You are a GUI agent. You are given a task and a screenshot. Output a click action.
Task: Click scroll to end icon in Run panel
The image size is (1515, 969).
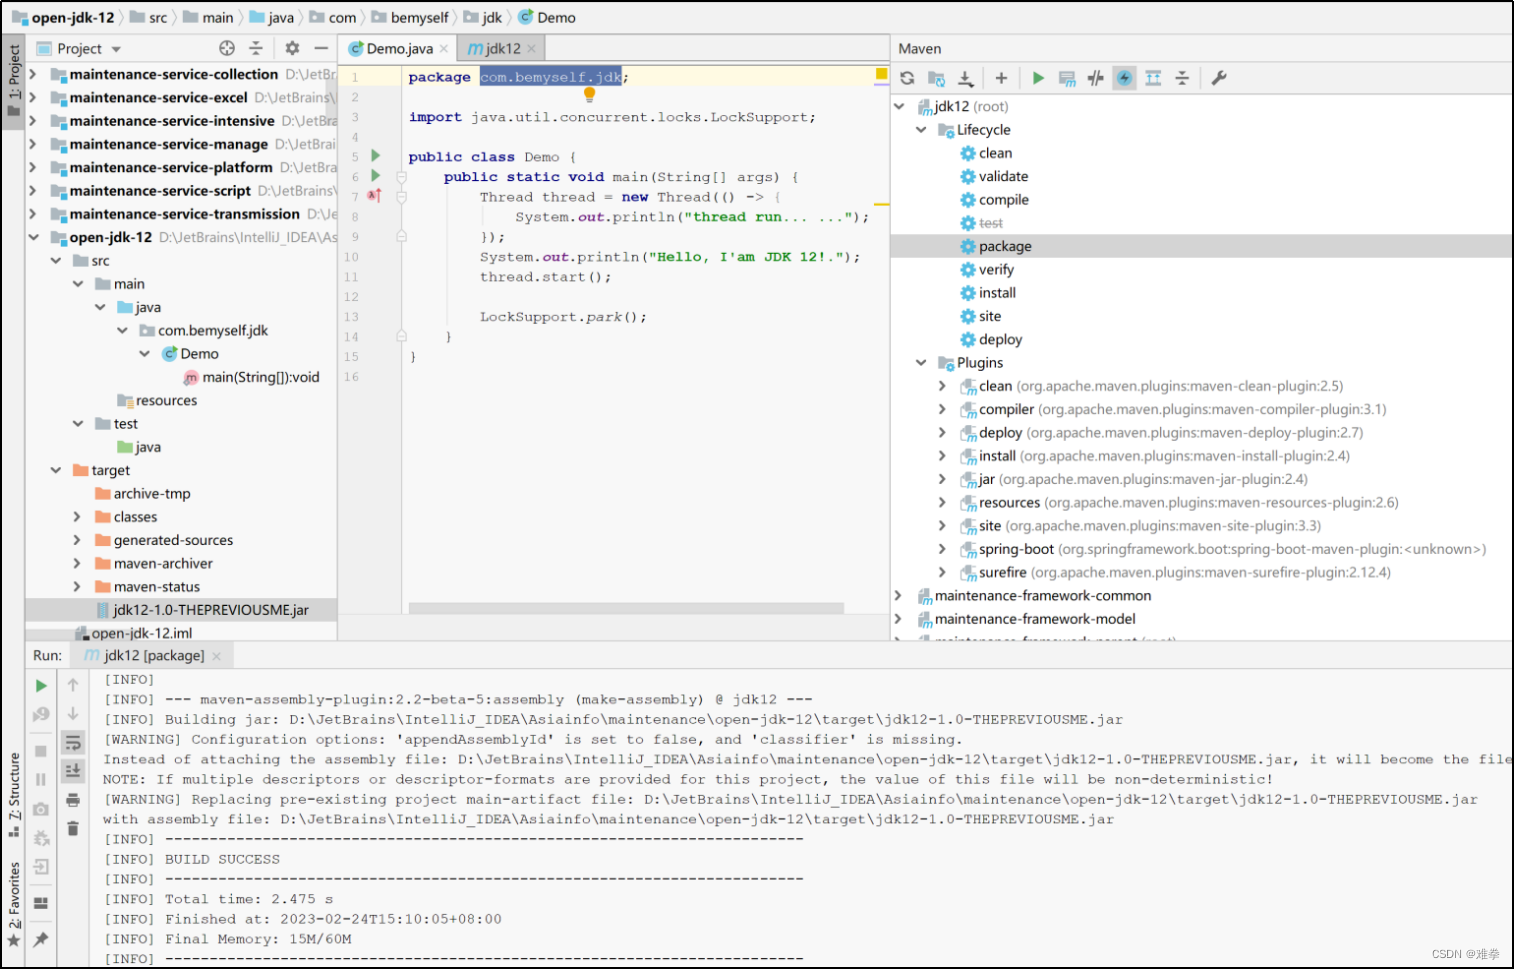73,770
